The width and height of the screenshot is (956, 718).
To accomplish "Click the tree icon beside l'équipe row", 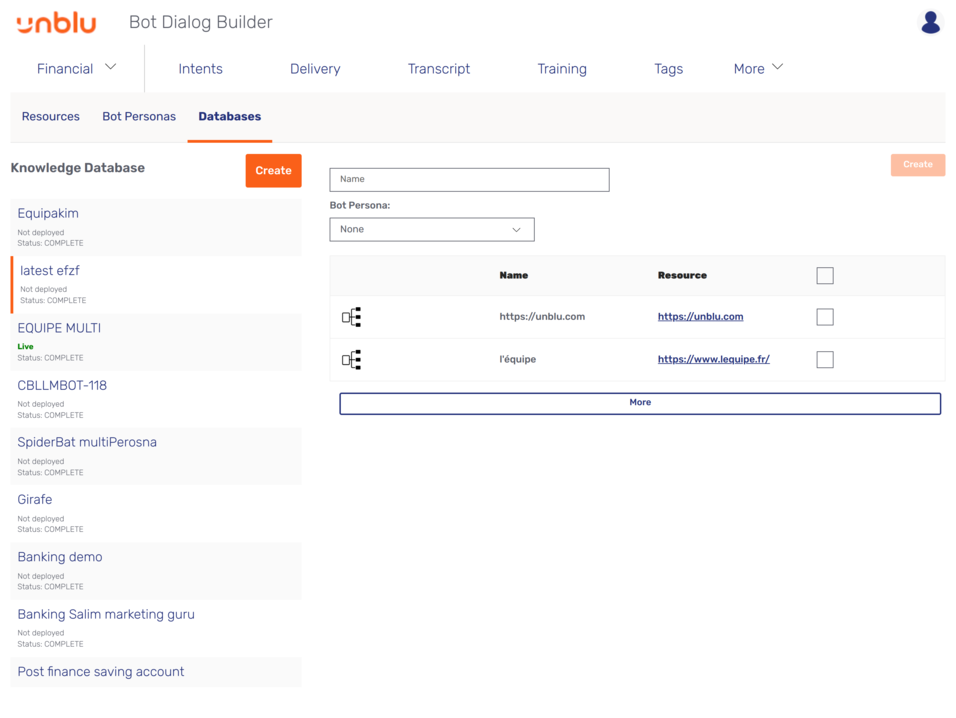I will [x=352, y=358].
